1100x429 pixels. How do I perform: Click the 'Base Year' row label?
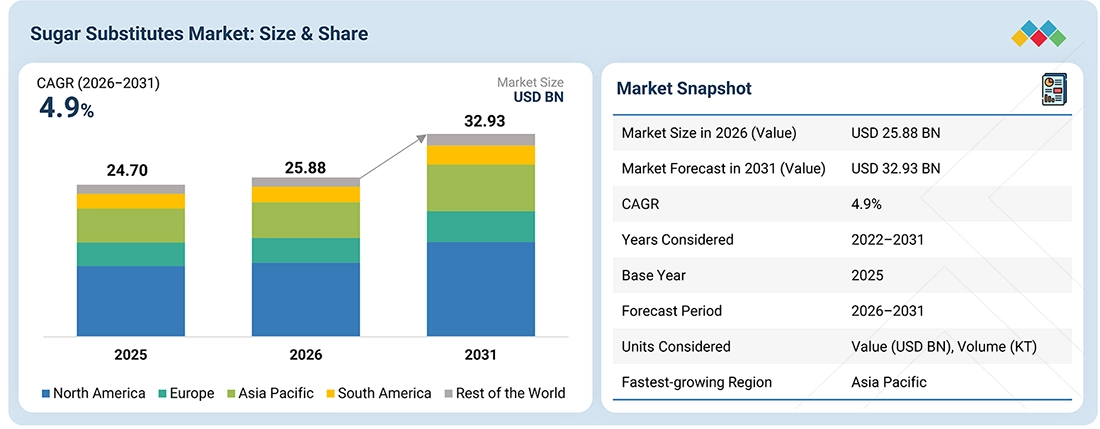tap(653, 275)
